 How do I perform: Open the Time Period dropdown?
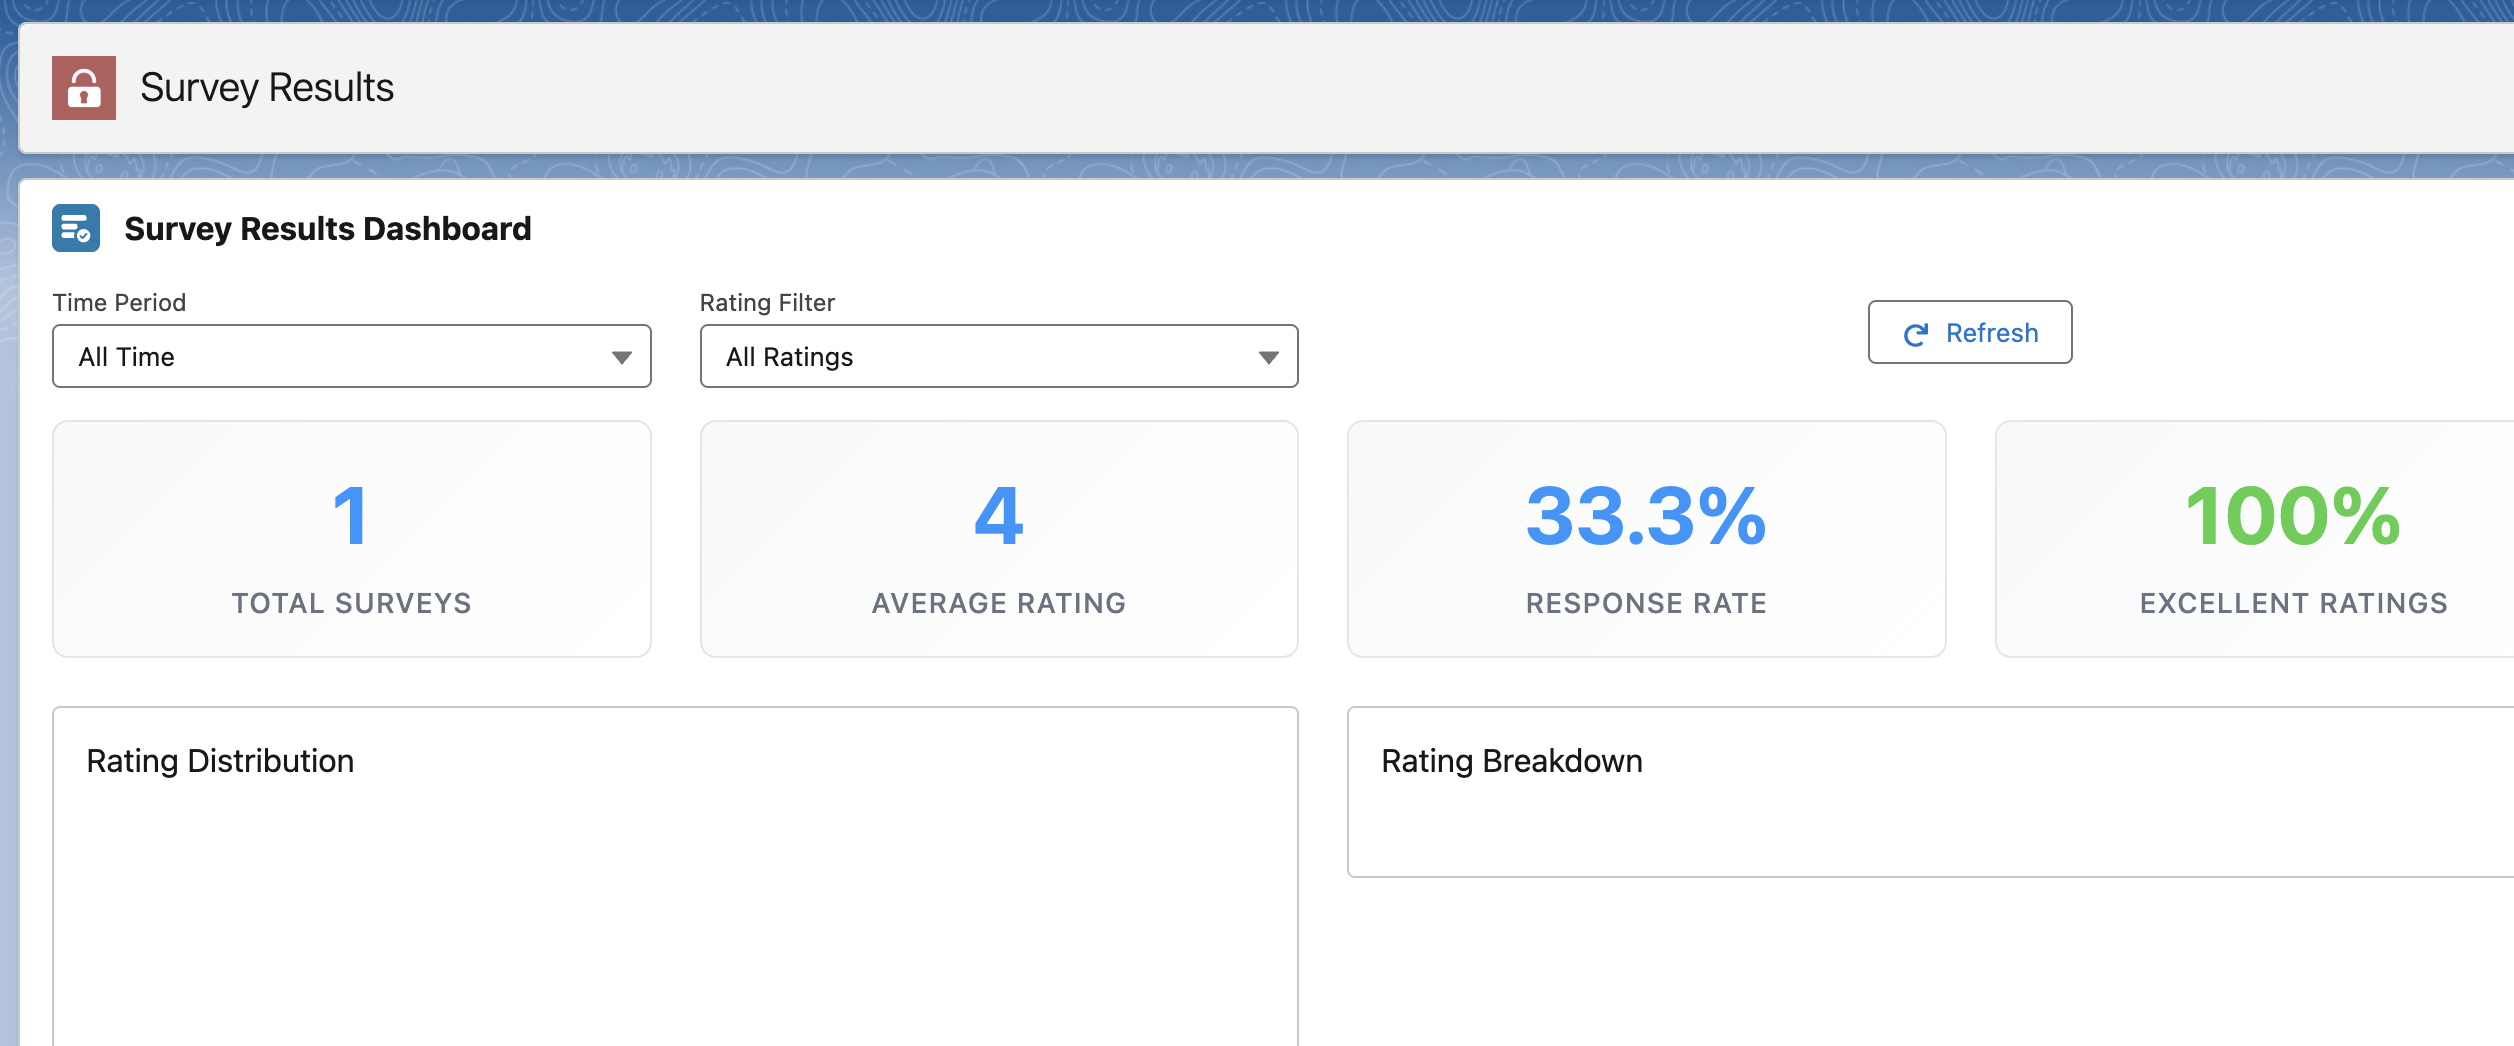tap(352, 356)
